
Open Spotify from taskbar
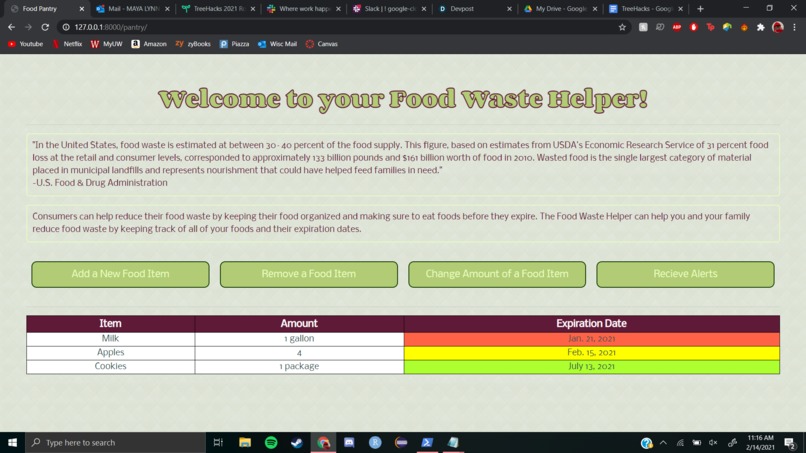pyautogui.click(x=271, y=442)
